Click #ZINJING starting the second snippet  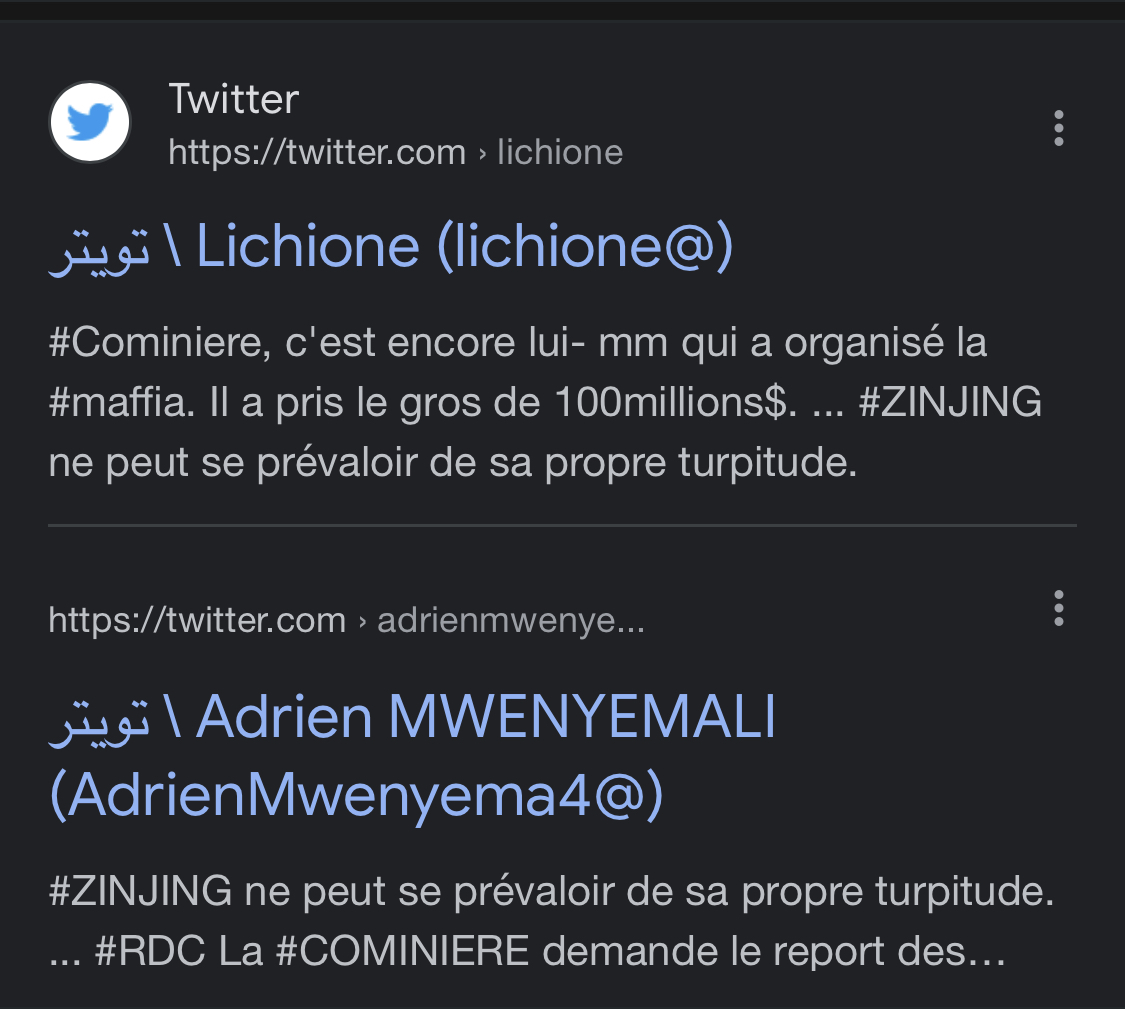(141, 891)
